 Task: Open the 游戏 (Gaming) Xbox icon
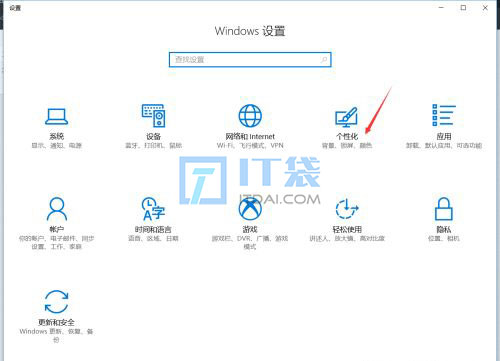[250, 209]
